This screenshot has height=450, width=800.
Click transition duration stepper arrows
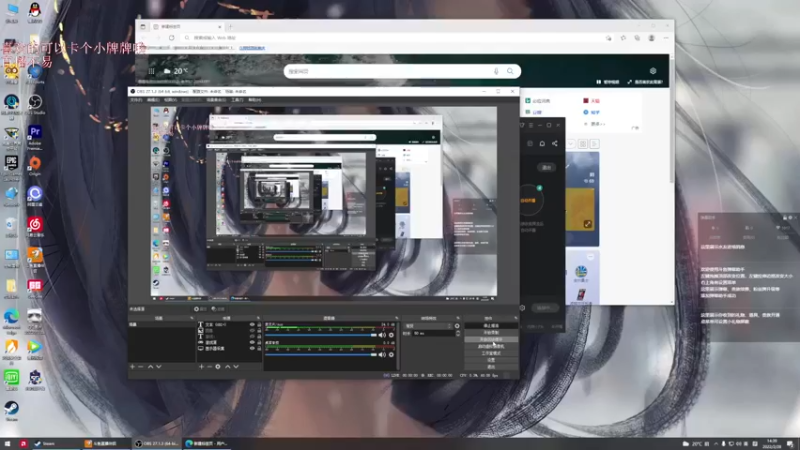pyautogui.click(x=458, y=333)
